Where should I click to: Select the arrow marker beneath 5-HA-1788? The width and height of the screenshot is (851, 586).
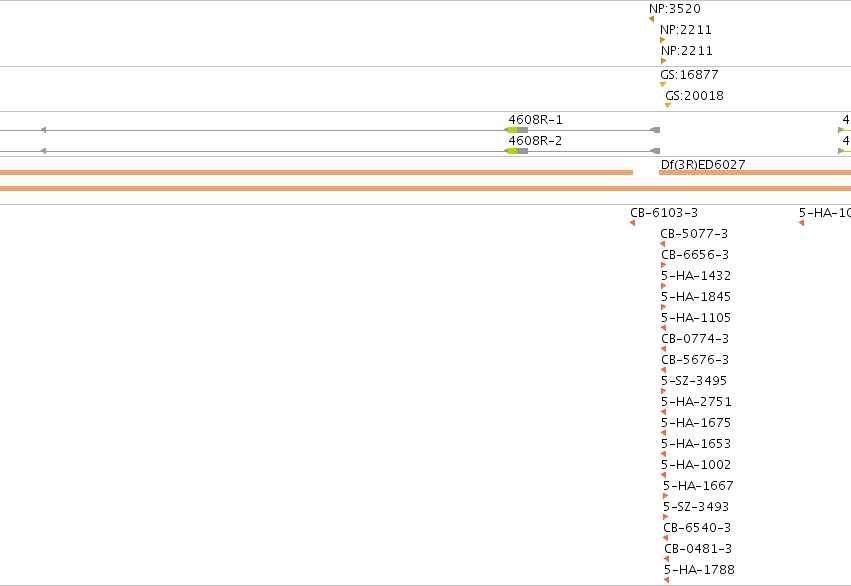[666, 580]
